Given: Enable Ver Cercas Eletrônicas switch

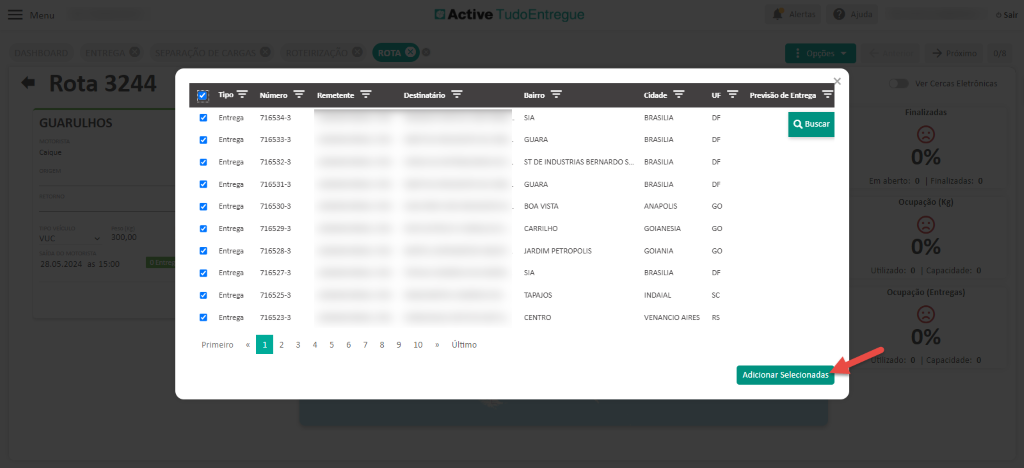Looking at the screenshot, I should tap(901, 83).
